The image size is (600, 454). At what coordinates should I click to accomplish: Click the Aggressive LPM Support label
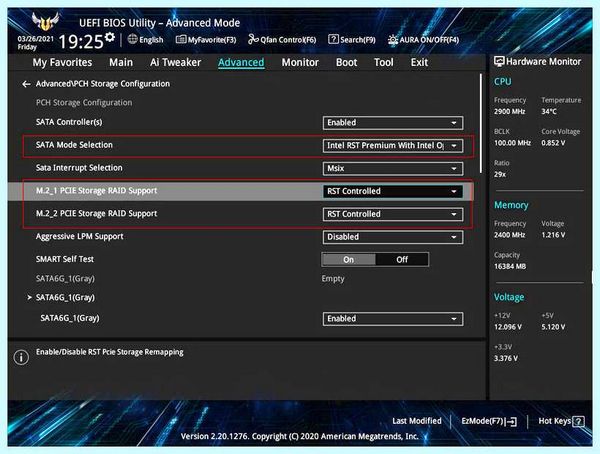click(80, 236)
